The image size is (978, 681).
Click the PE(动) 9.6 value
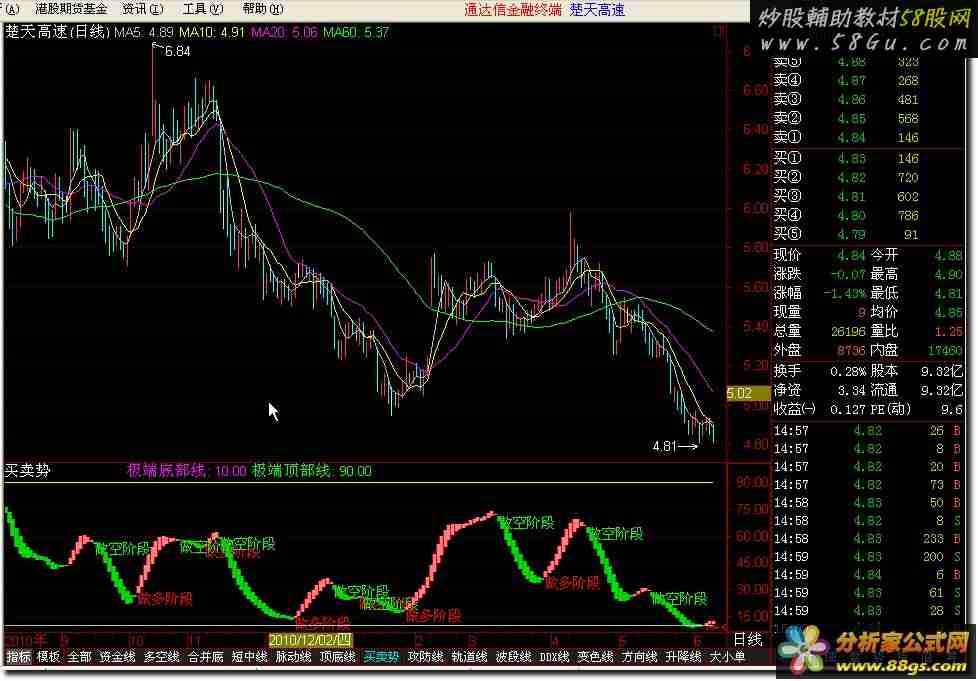coord(953,410)
